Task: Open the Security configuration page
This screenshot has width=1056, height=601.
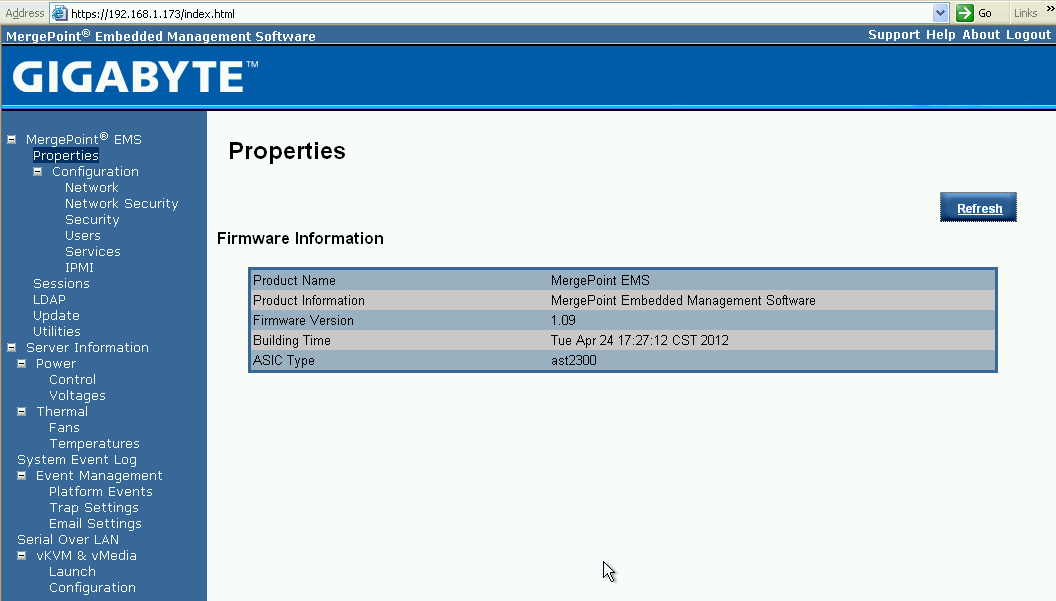Action: pyautogui.click(x=92, y=220)
